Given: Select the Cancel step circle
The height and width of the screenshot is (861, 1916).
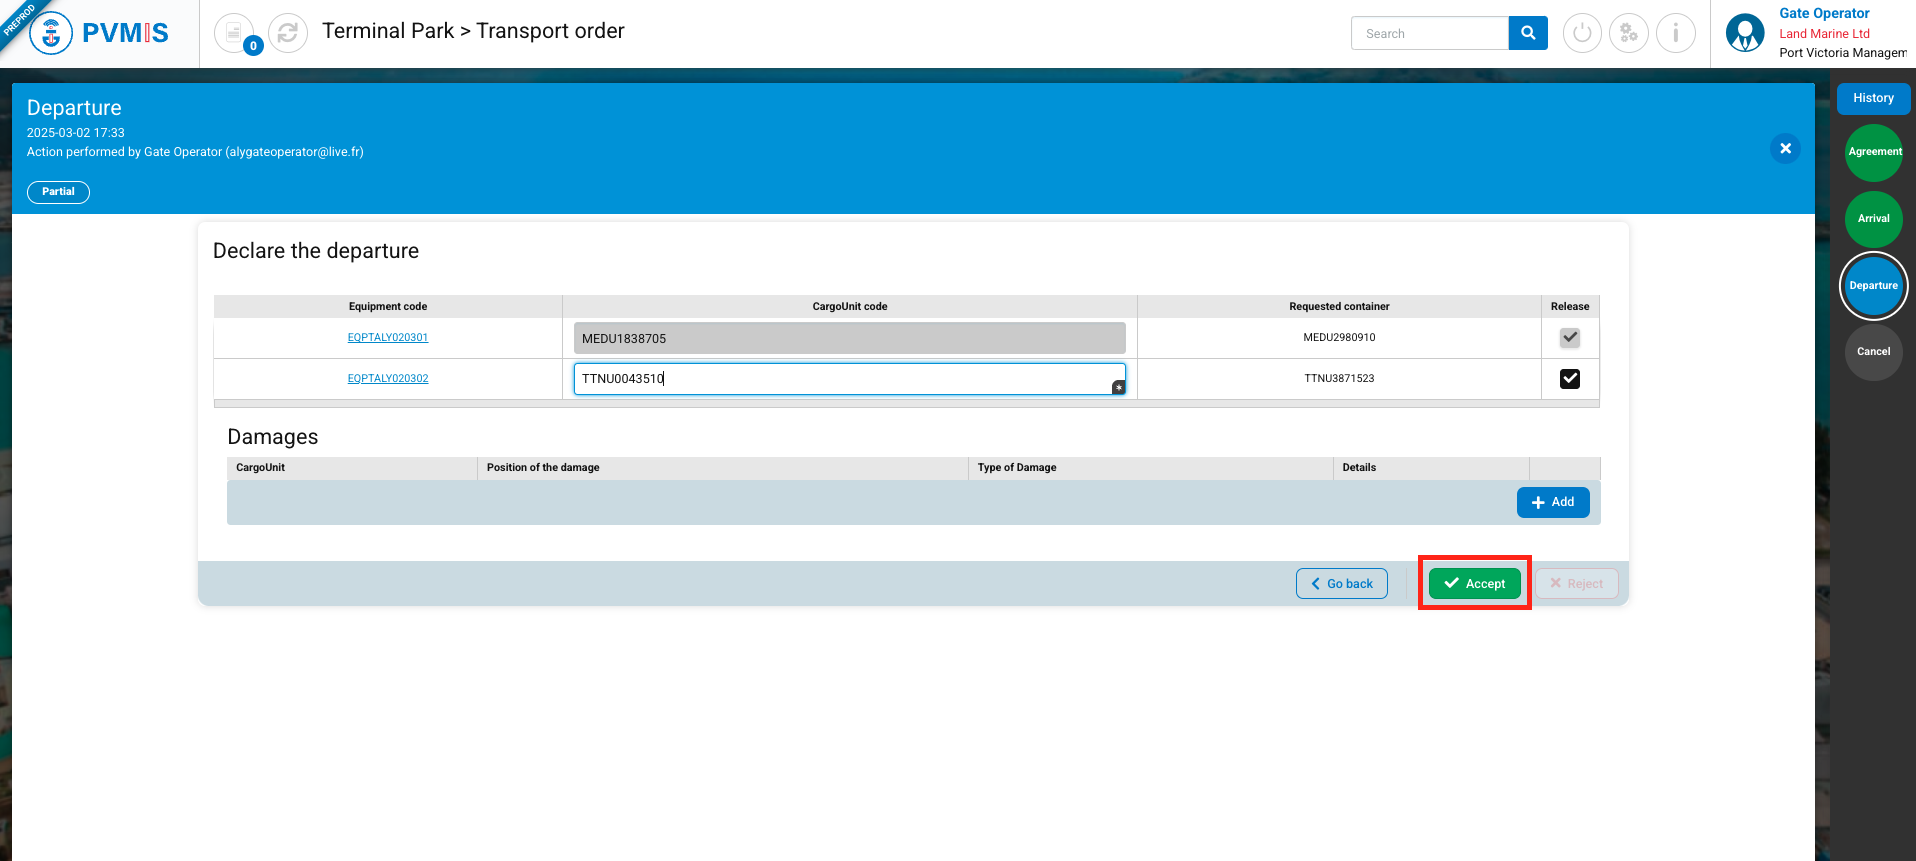Looking at the screenshot, I should (x=1873, y=352).
